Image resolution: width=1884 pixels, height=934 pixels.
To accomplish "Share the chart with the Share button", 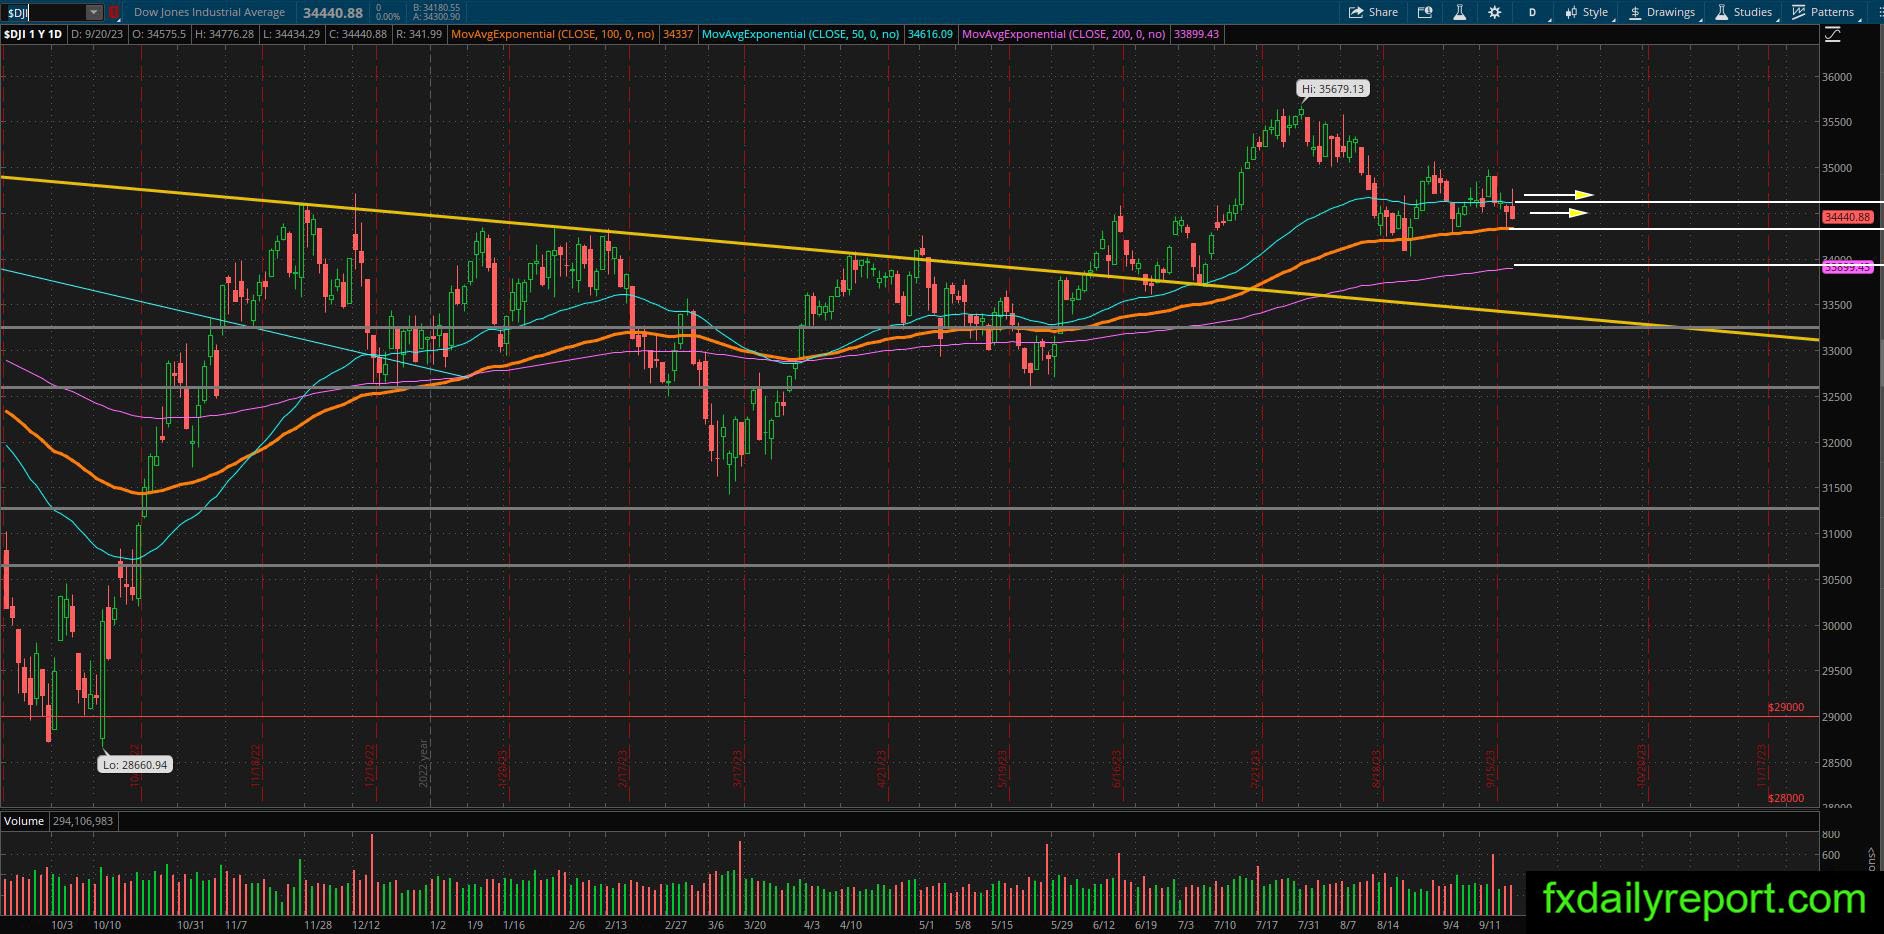I will [1373, 12].
